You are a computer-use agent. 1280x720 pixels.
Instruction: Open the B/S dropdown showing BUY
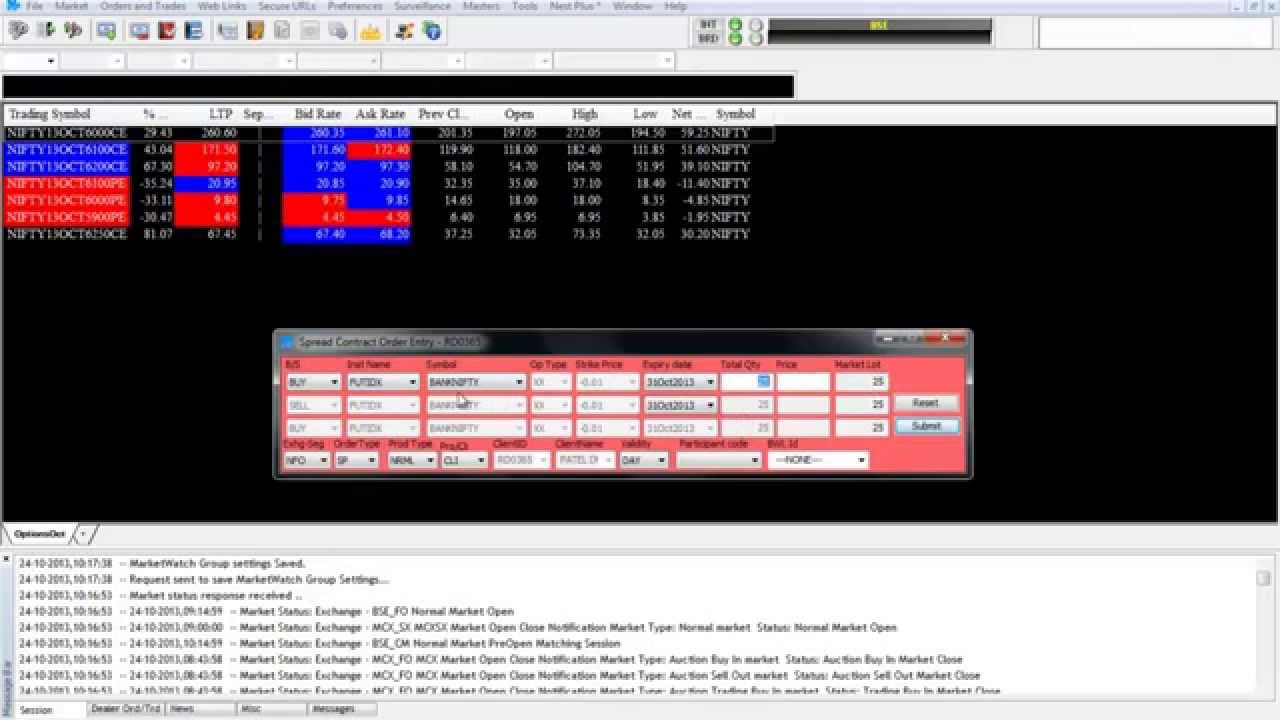click(313, 382)
